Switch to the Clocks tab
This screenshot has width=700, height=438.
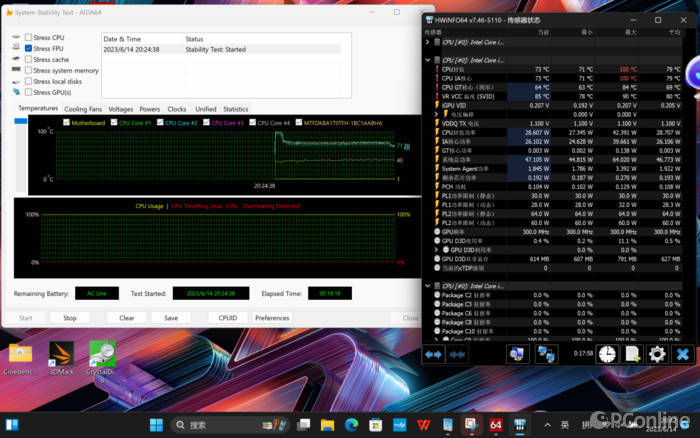[x=177, y=109]
